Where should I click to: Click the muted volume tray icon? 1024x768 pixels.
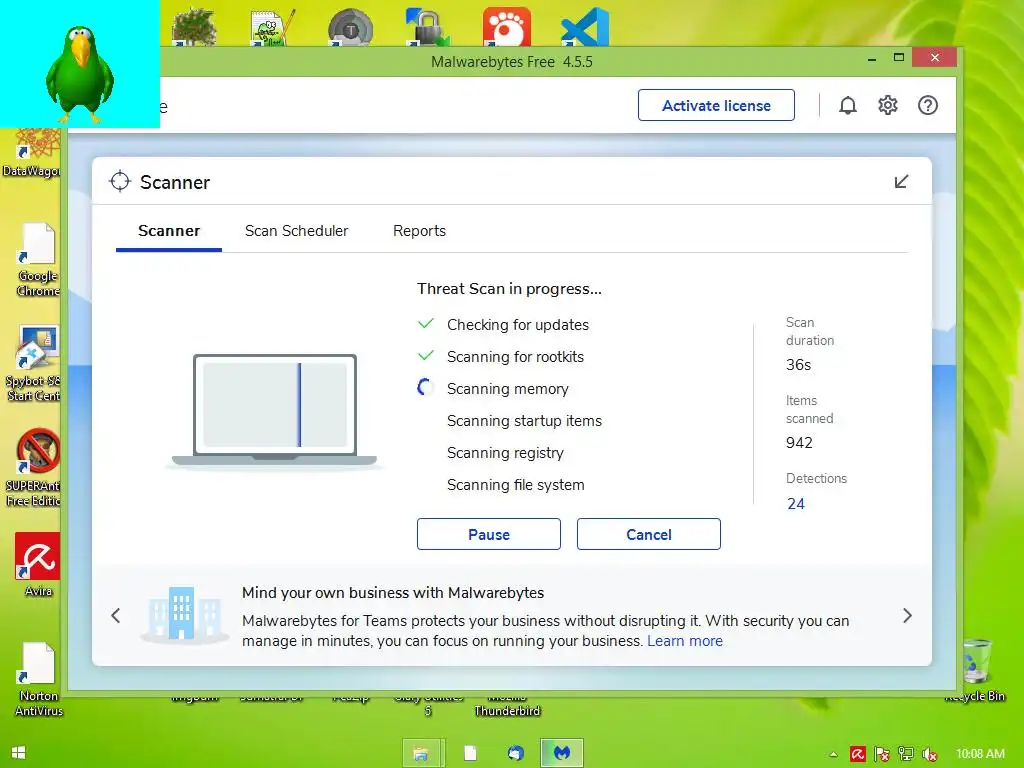coord(930,754)
